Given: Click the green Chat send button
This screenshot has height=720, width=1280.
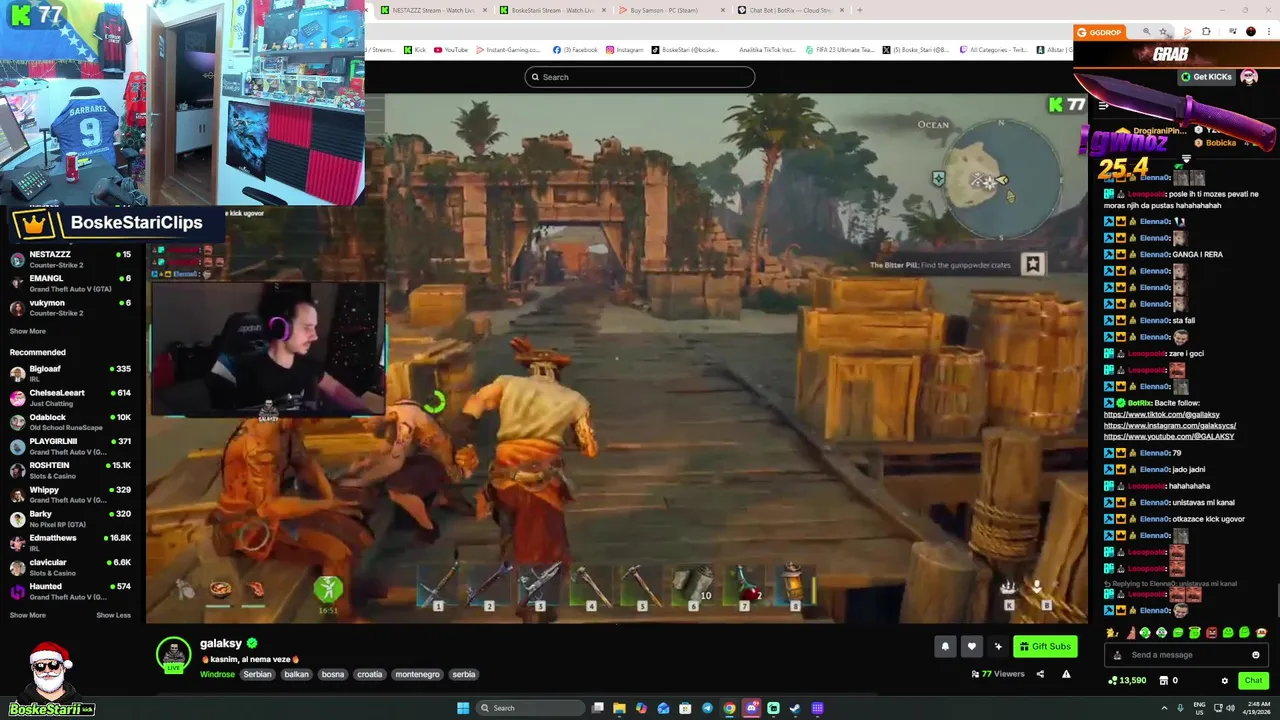Looking at the screenshot, I should pyautogui.click(x=1253, y=681).
